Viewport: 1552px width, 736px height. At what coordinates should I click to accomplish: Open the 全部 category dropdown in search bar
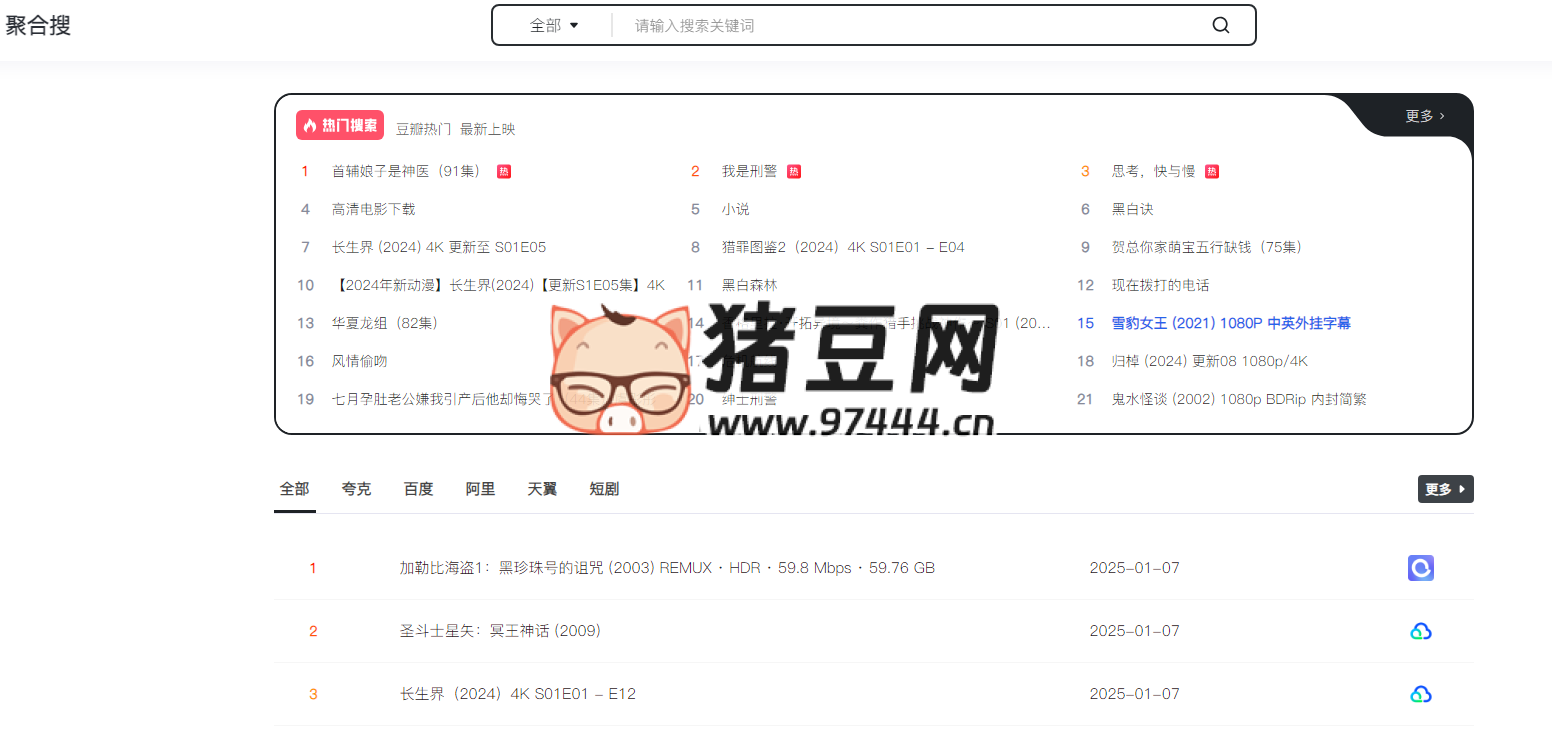(x=554, y=26)
